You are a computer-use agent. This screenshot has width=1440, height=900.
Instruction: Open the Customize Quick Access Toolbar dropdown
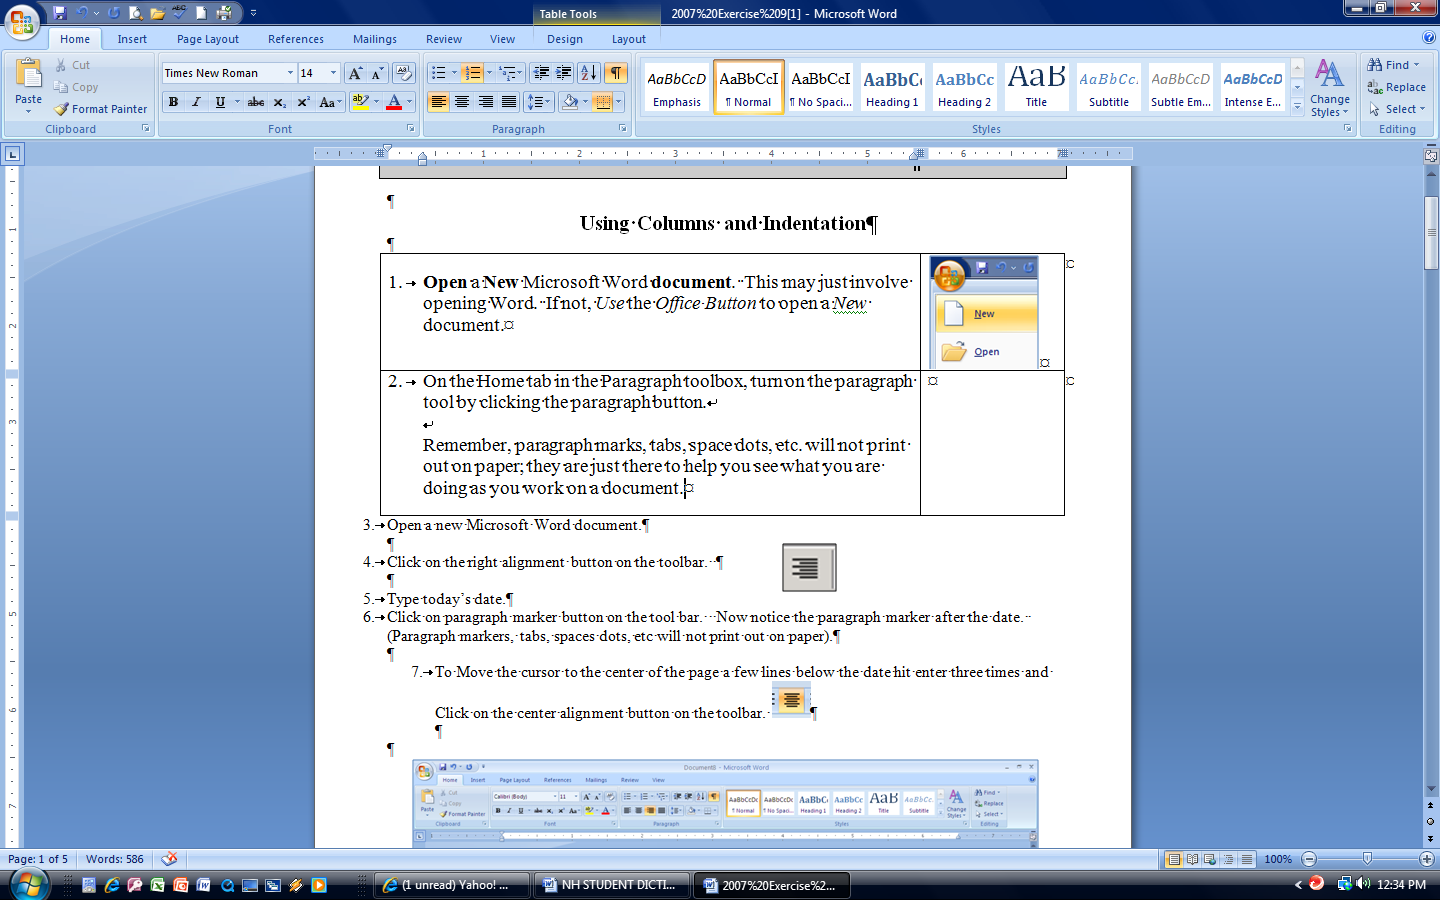pos(253,13)
